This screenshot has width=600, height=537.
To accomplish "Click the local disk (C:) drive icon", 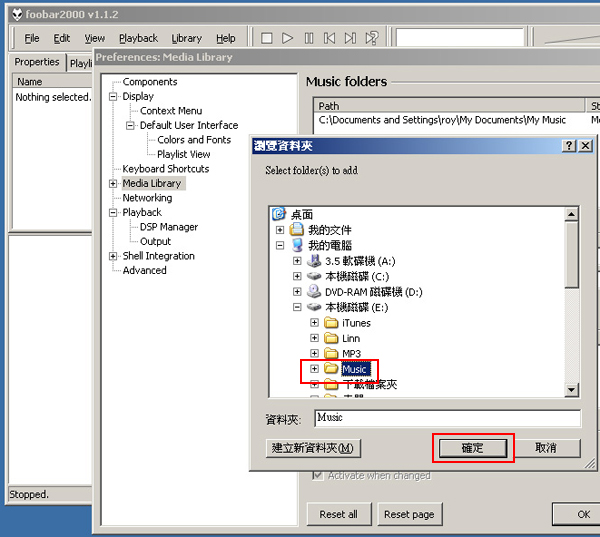I will tap(314, 276).
